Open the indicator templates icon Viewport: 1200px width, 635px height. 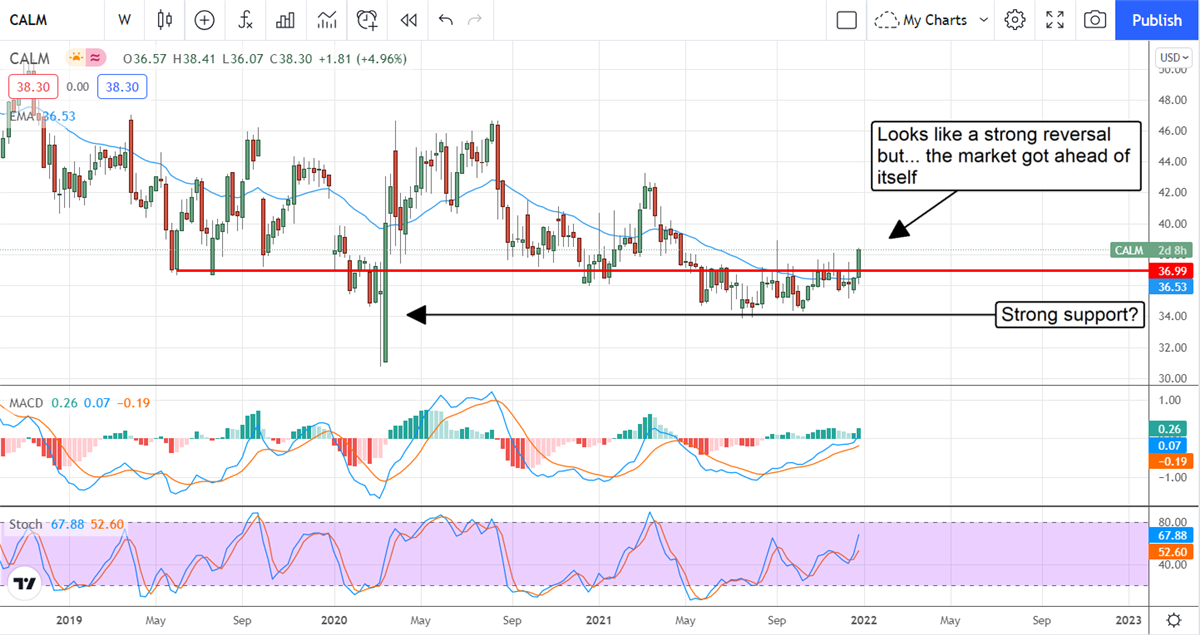326,19
